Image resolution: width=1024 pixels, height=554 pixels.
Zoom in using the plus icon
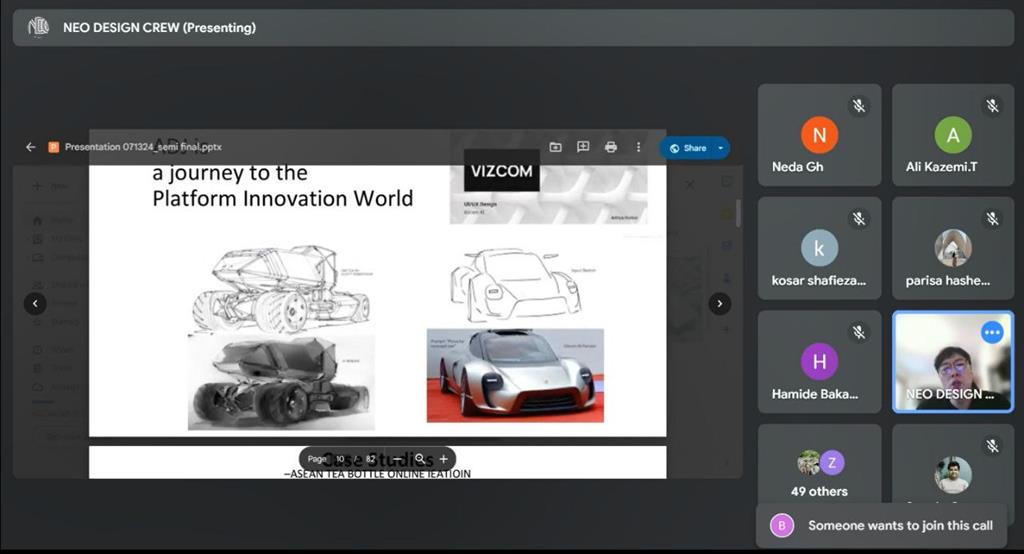[x=443, y=459]
